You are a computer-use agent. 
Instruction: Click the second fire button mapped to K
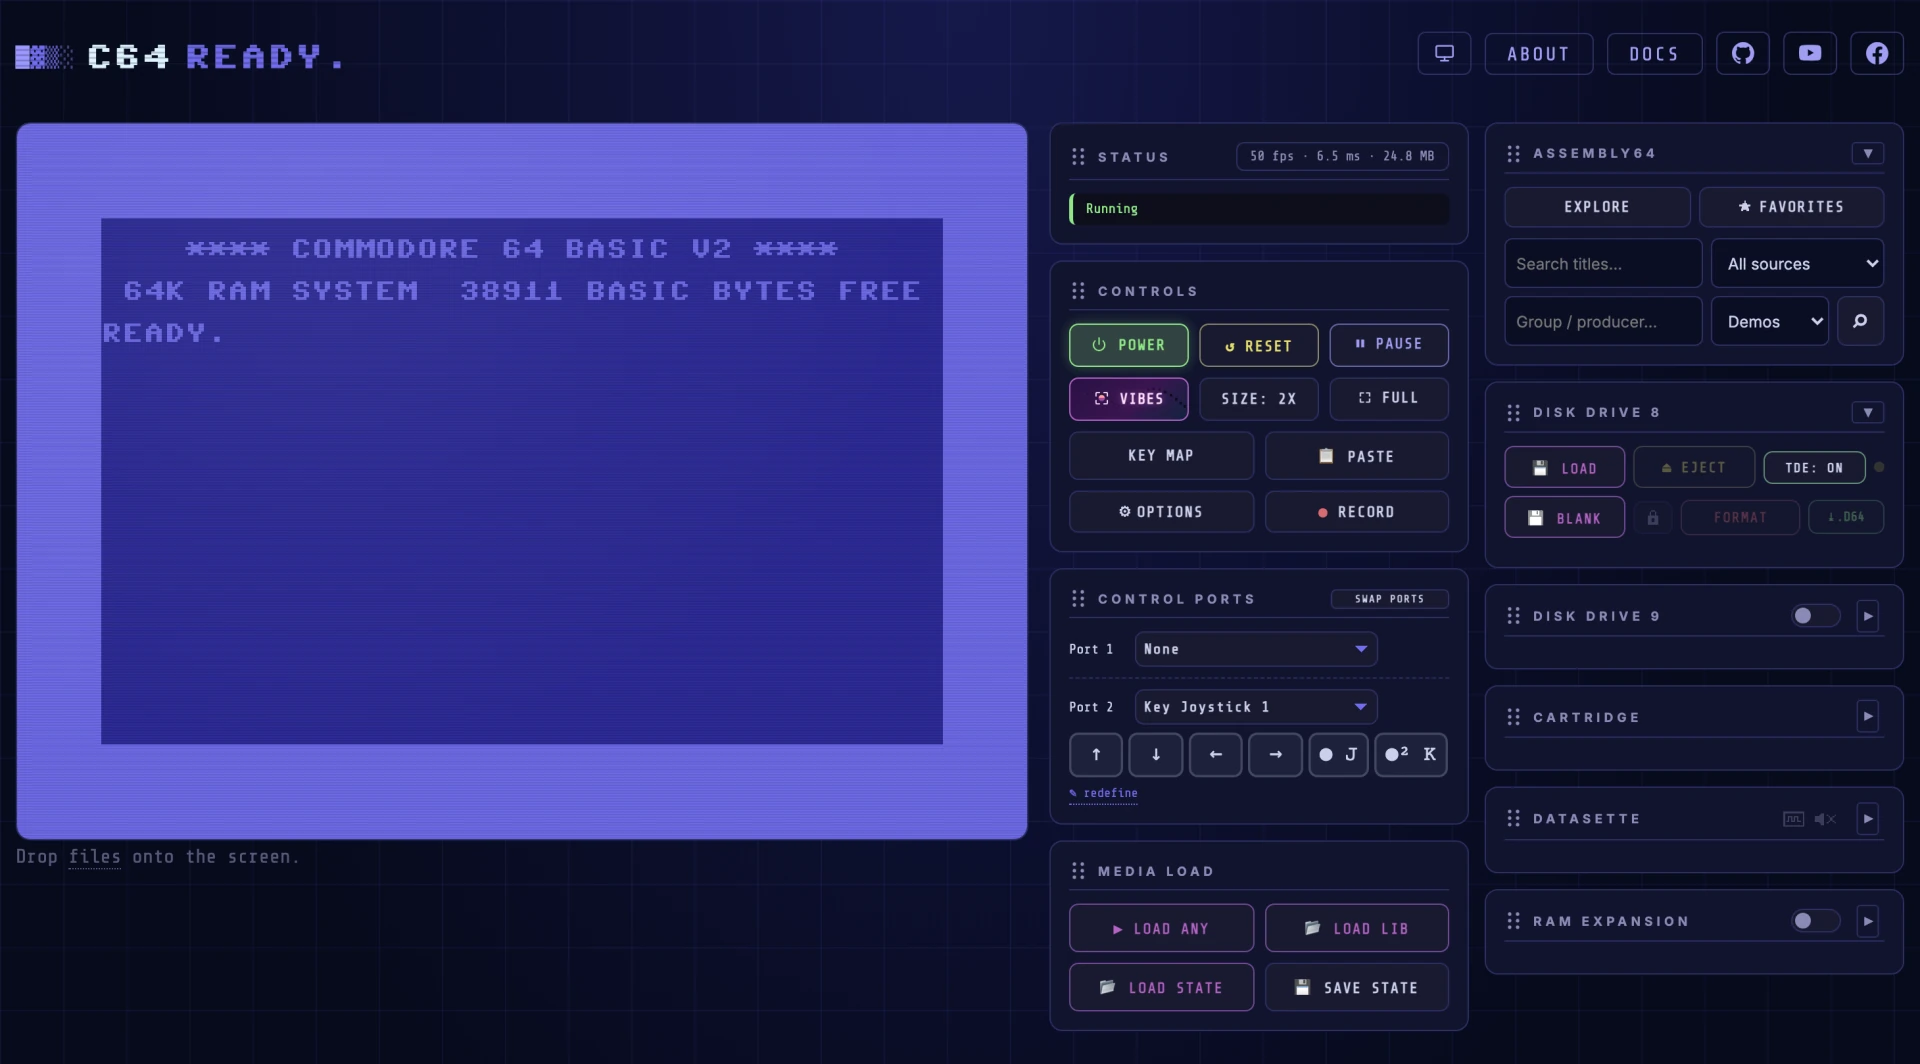click(1411, 755)
